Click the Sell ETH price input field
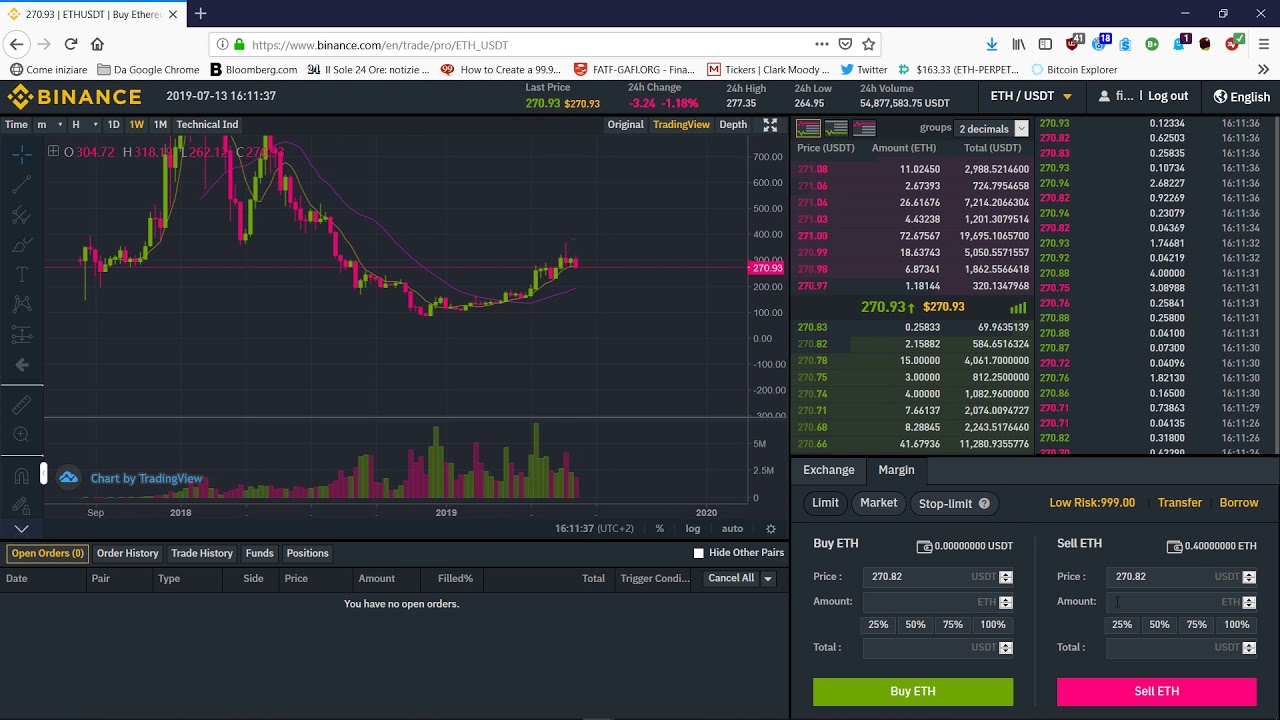1280x720 pixels. pos(1182,577)
